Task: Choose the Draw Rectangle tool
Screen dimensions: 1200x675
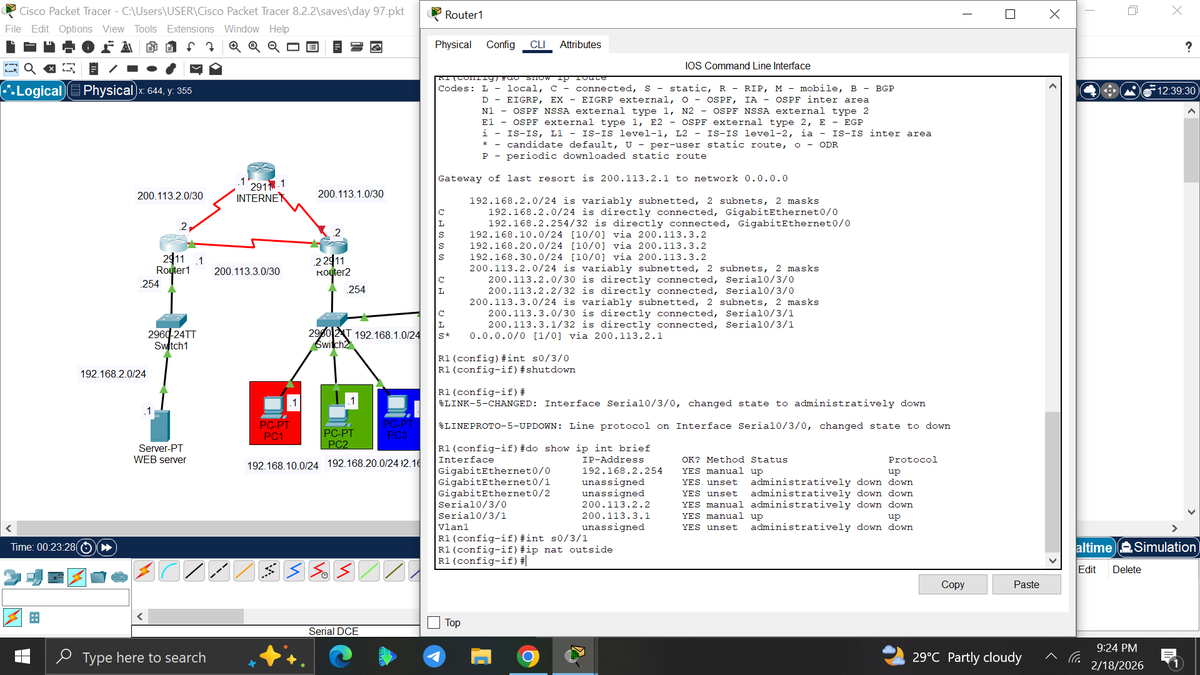Action: point(132,69)
